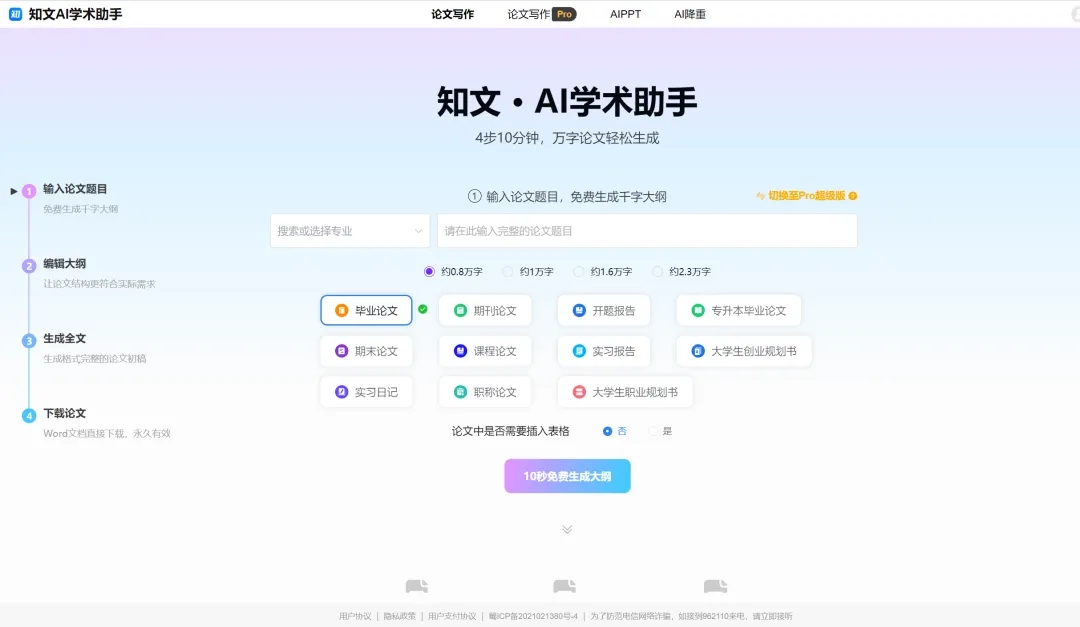Click the blue 开题报告 icon
1080x627 pixels.
(579, 311)
